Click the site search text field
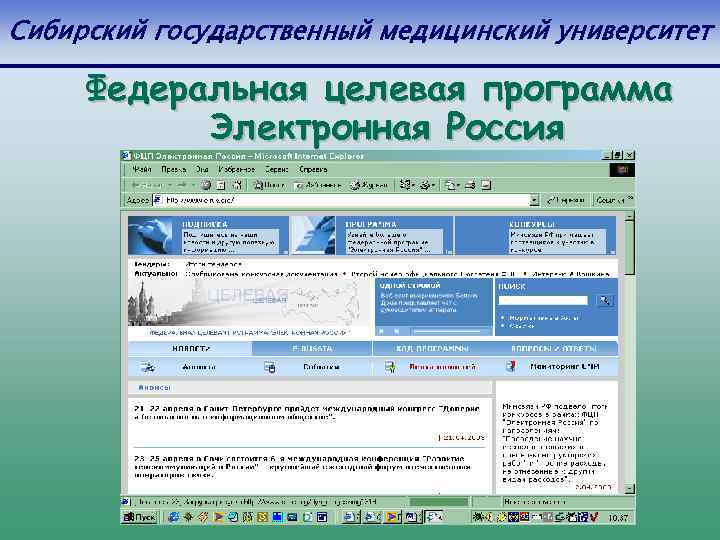This screenshot has height=540, width=720. pyautogui.click(x=543, y=300)
